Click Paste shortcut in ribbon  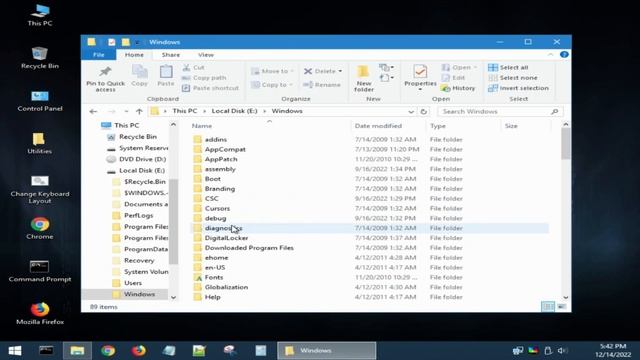[210, 88]
